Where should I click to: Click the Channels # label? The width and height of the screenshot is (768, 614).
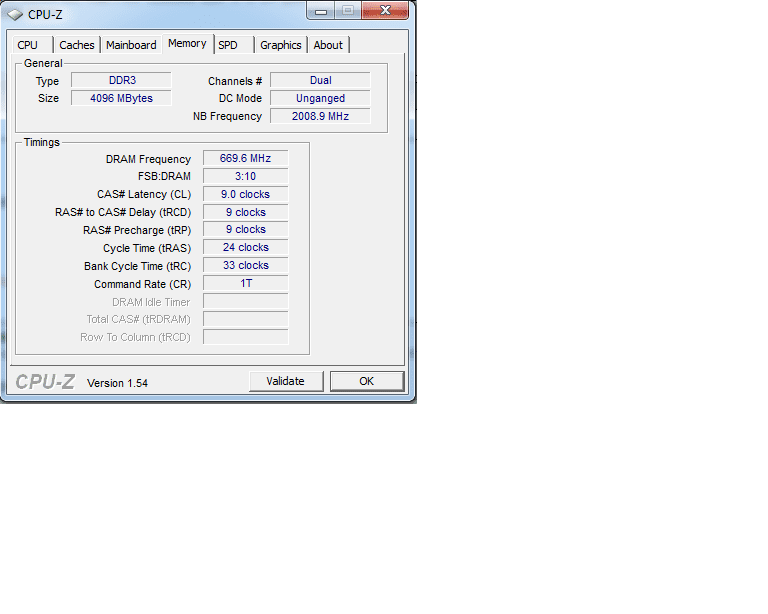pyautogui.click(x=235, y=81)
